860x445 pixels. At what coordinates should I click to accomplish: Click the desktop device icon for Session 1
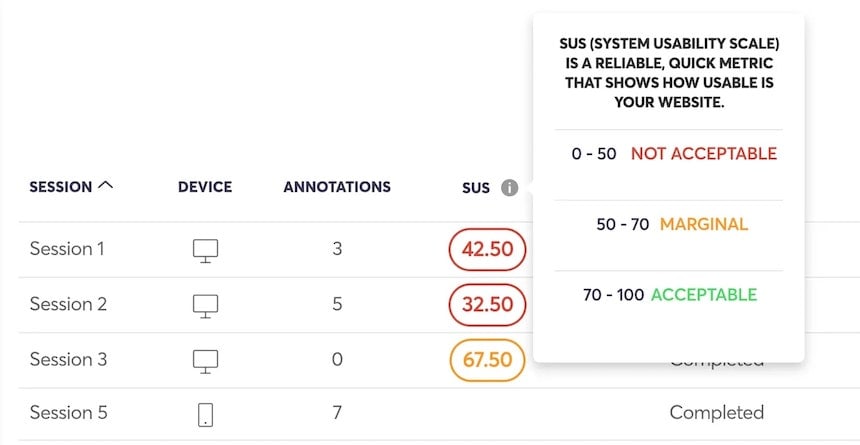(205, 250)
